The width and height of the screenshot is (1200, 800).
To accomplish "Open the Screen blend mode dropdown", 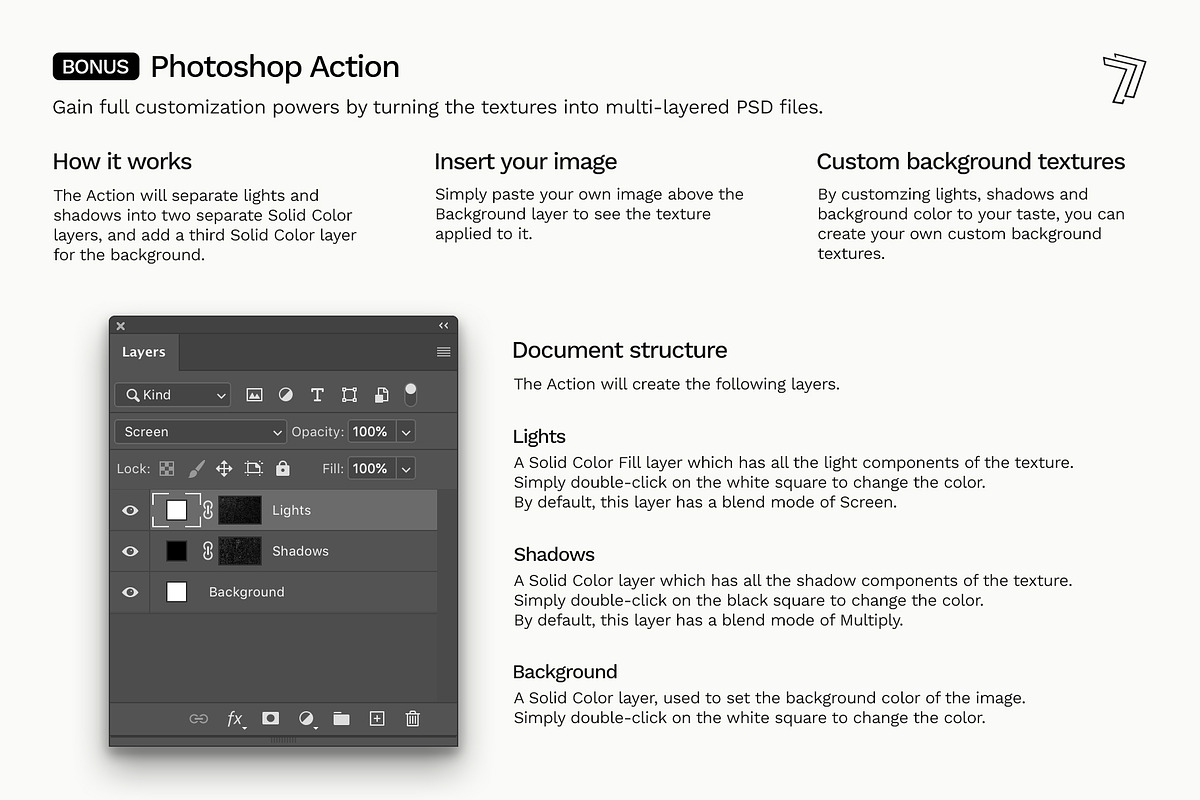I will point(201,432).
